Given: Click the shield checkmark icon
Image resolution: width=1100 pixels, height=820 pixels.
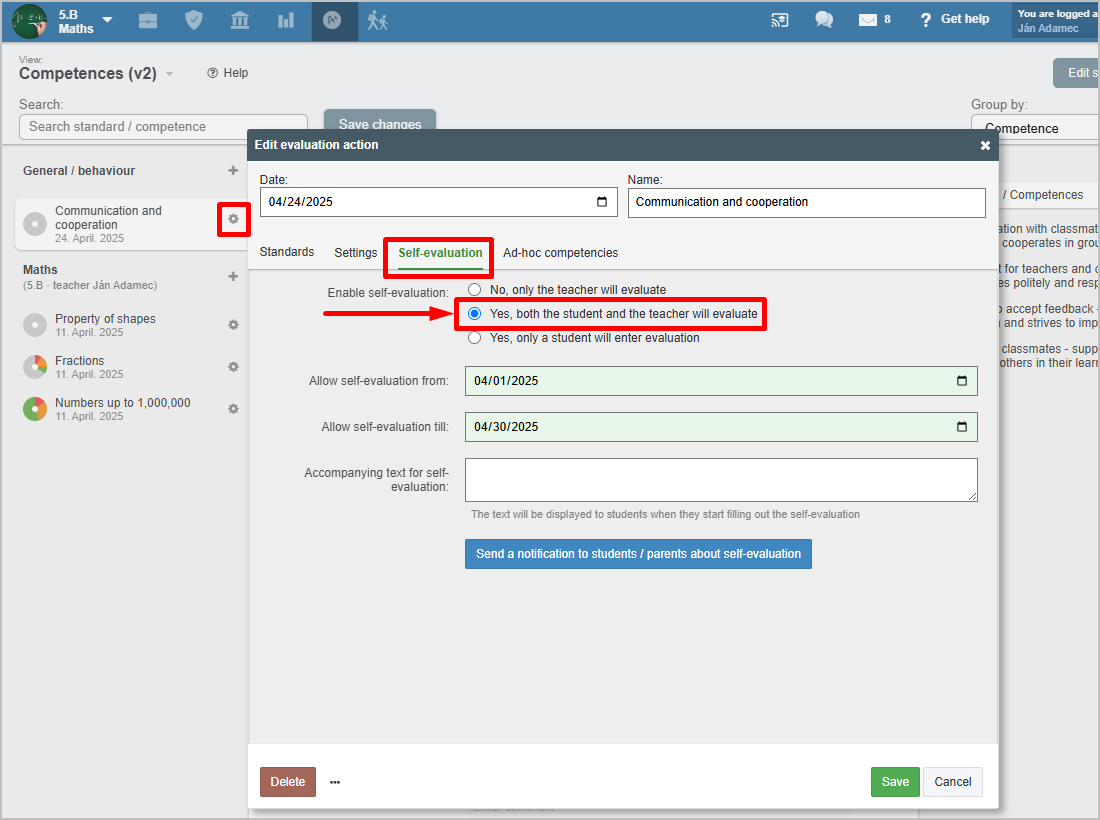Looking at the screenshot, I should (x=194, y=20).
